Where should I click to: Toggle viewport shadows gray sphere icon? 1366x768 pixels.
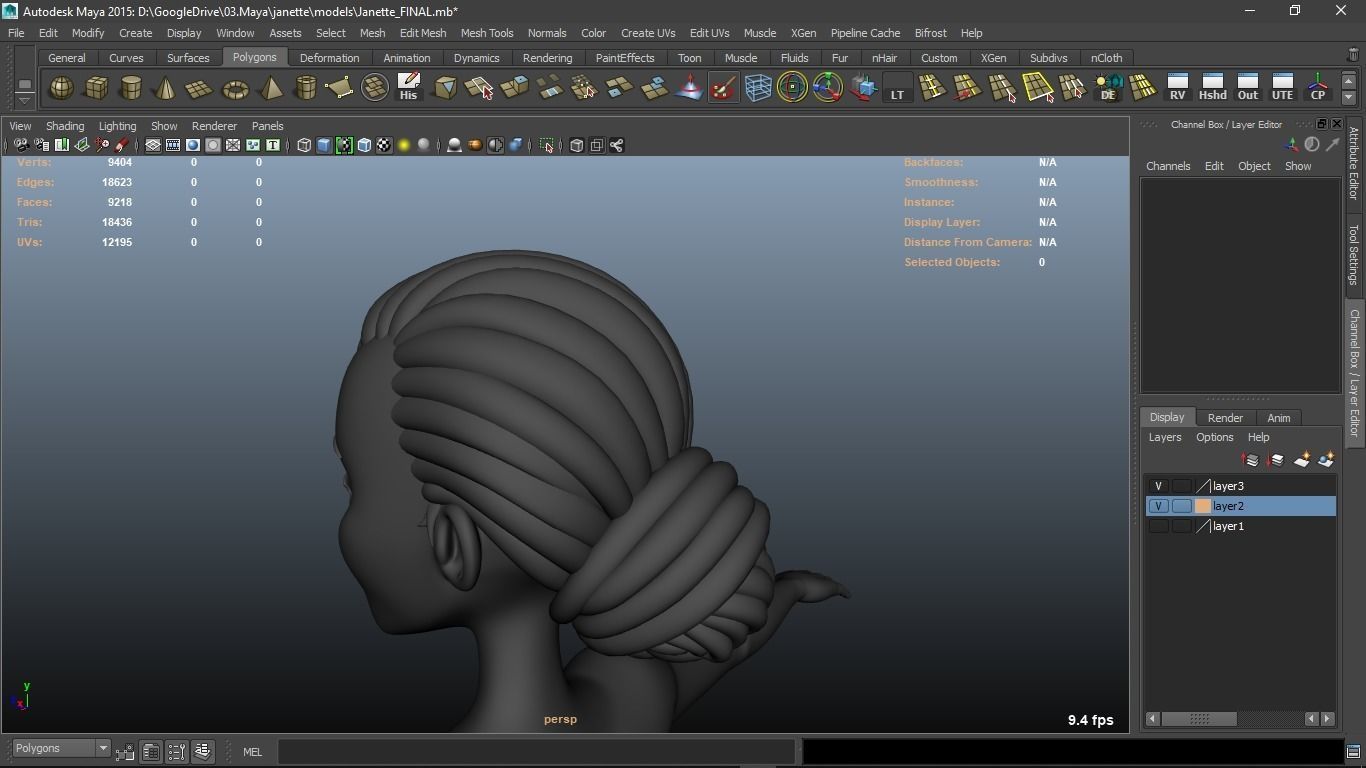(424, 146)
